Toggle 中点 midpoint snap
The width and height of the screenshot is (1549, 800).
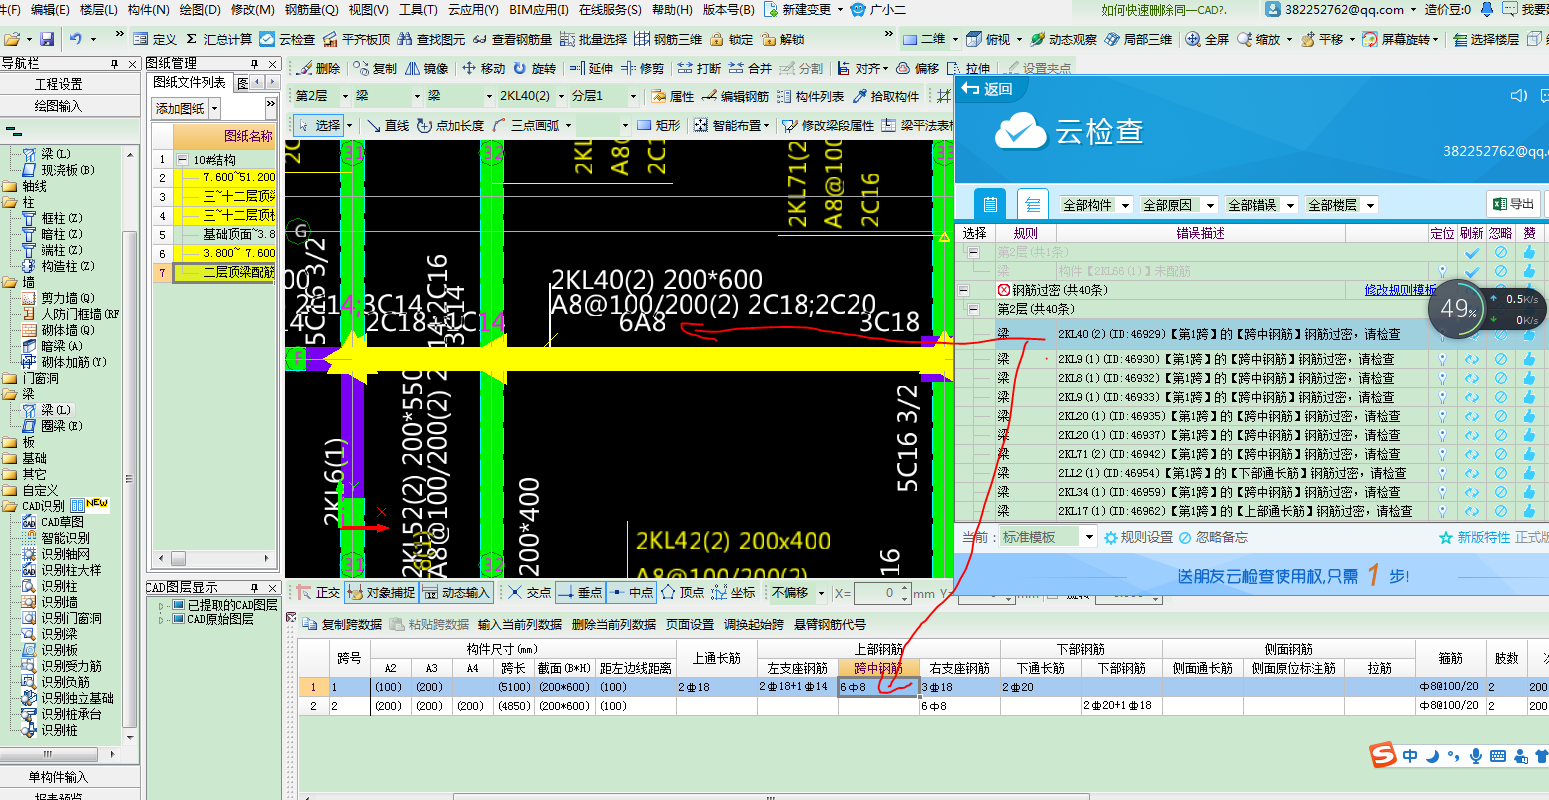click(631, 592)
